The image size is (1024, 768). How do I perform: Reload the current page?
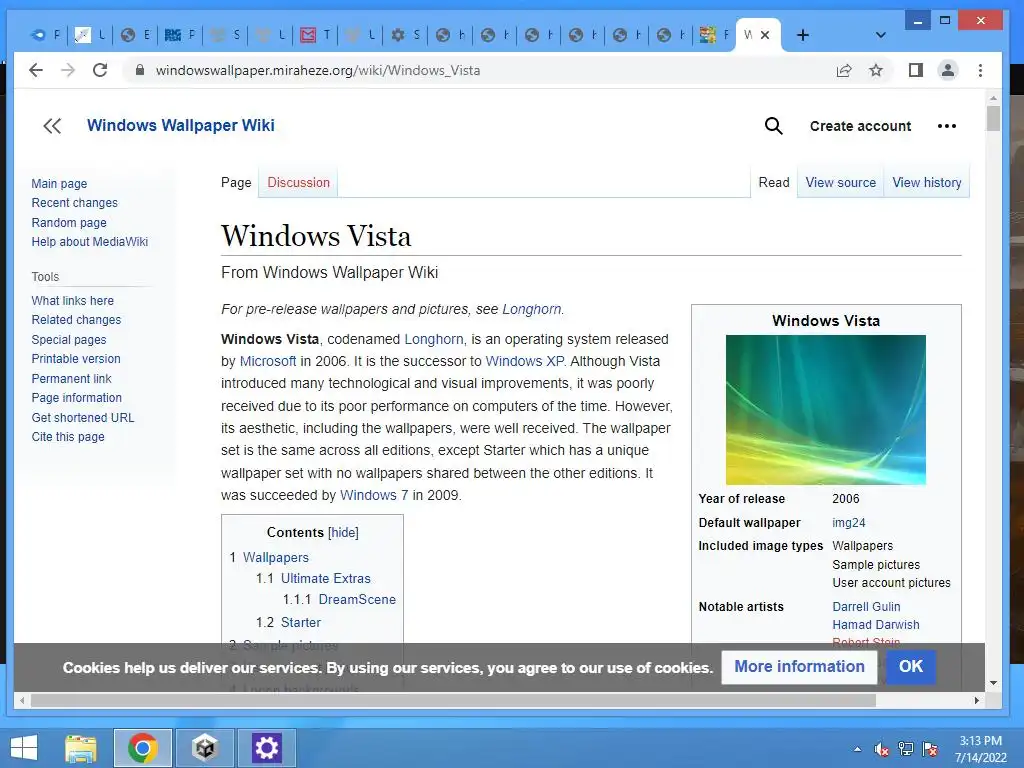pos(100,70)
